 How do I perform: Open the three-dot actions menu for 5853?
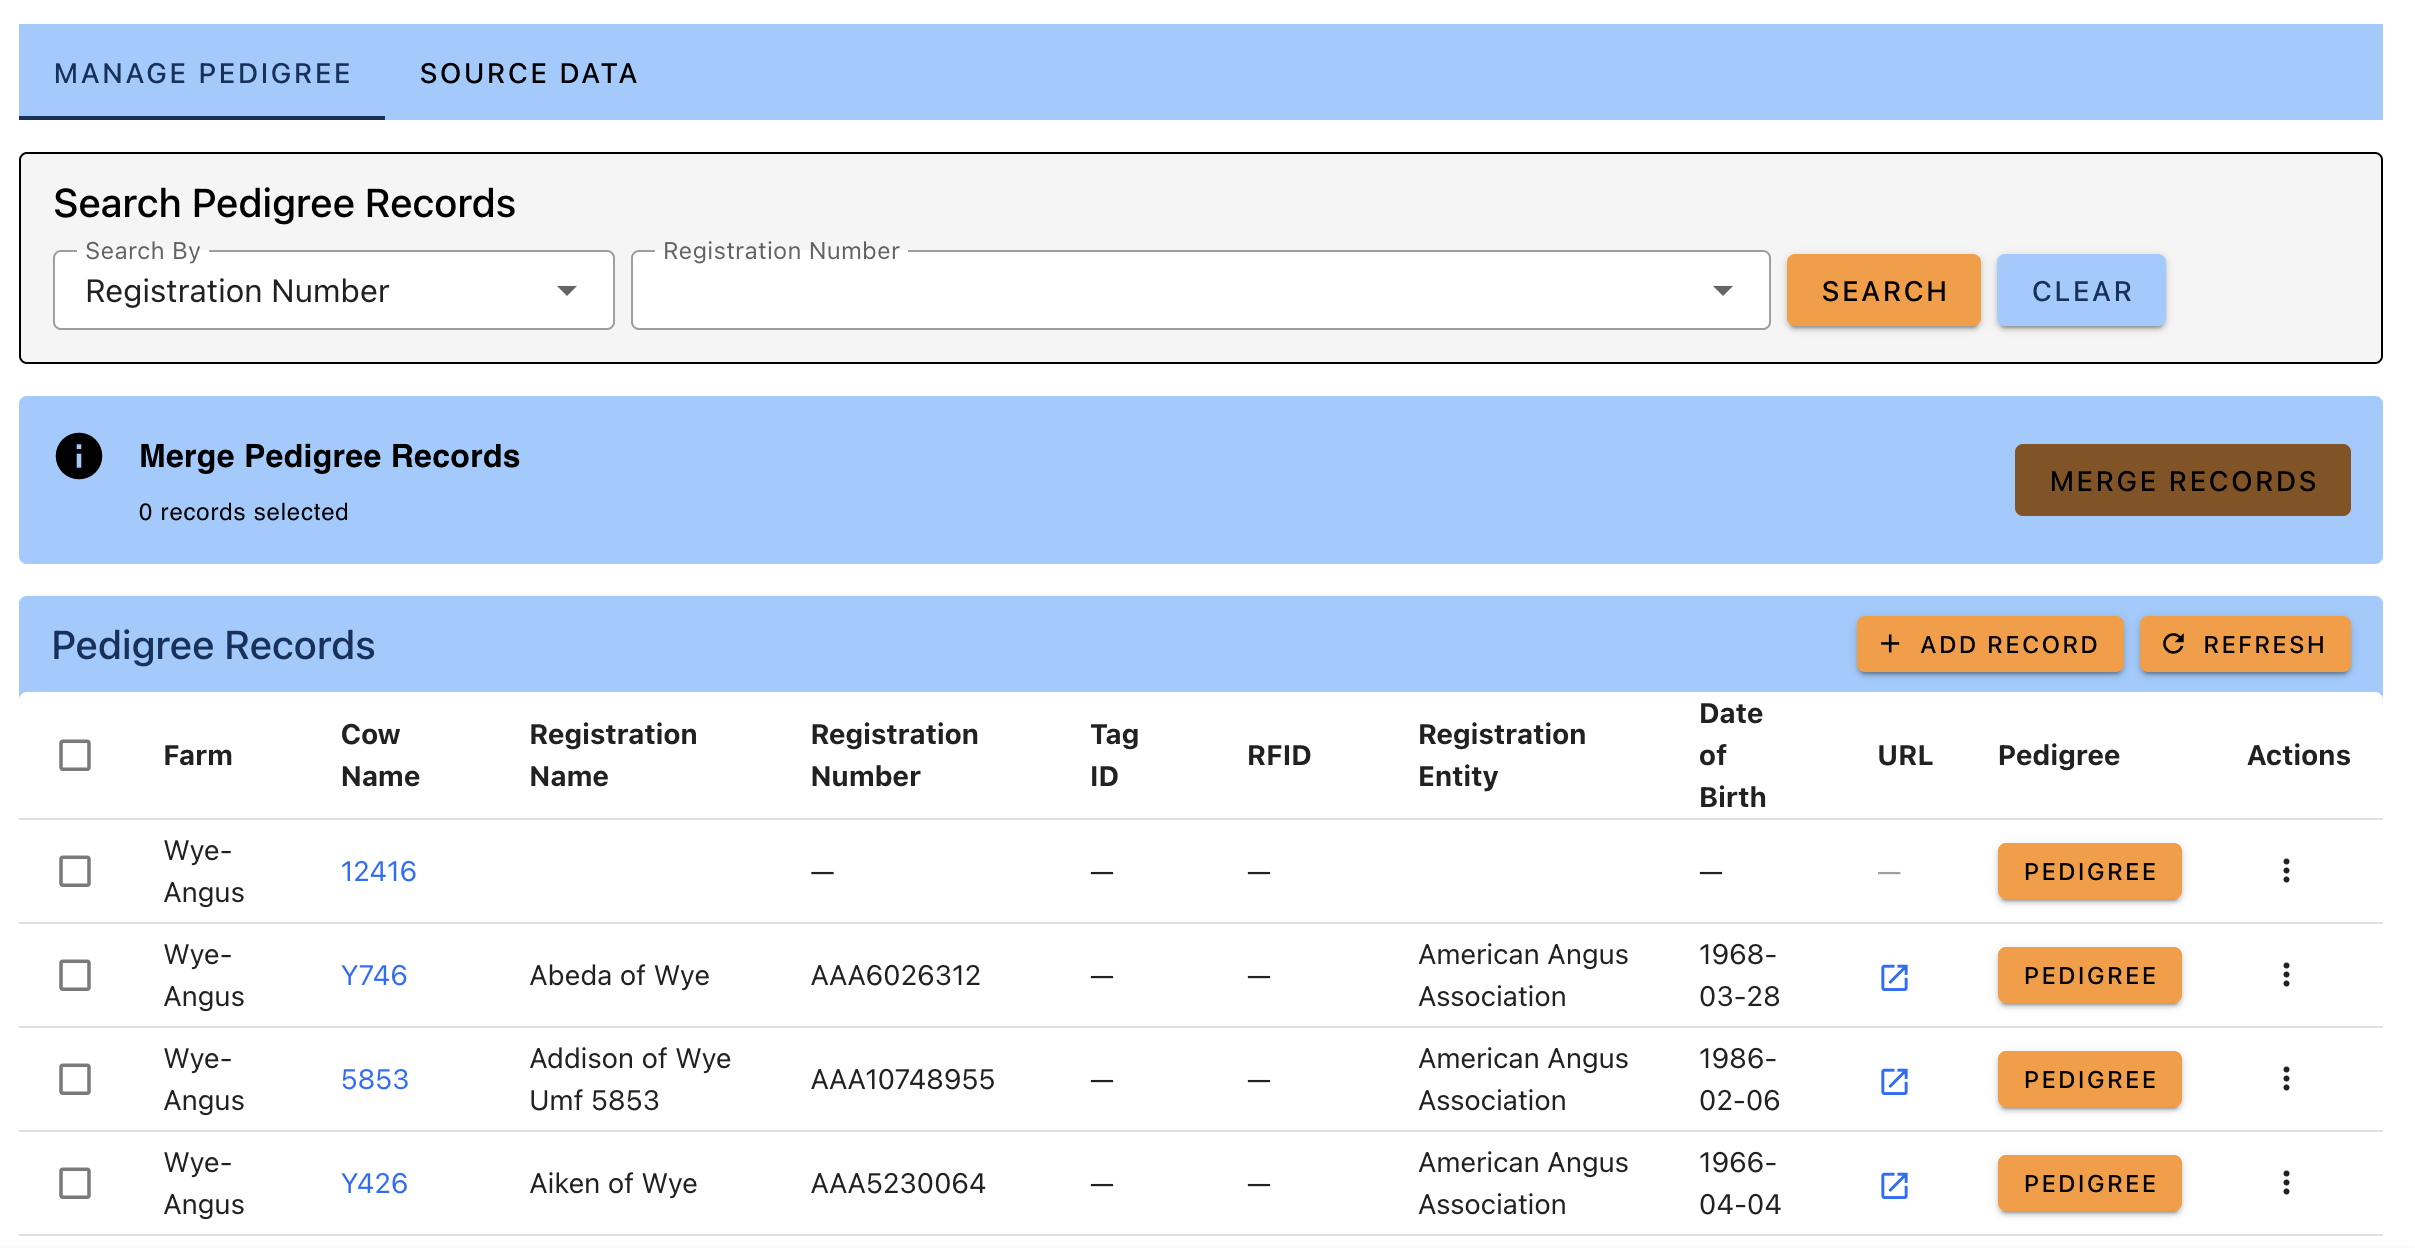click(2286, 1079)
